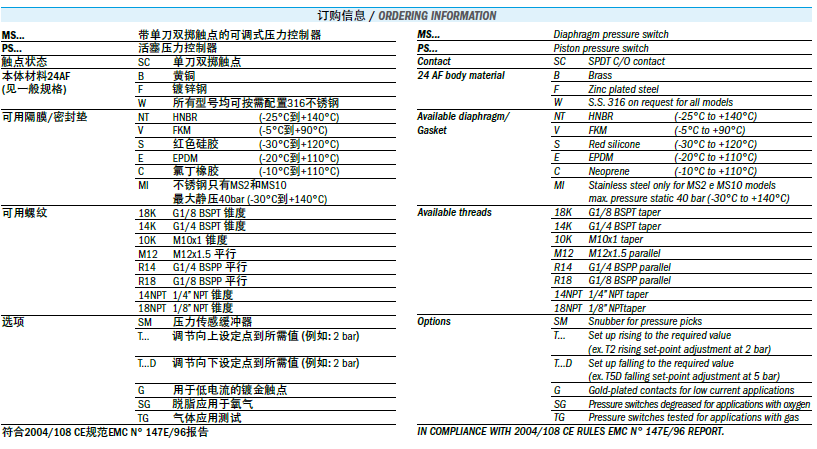Click the 'IN COMPLIANCE WITH 2004/108 CE RULES' footer
817x449 pixels.
570,431
